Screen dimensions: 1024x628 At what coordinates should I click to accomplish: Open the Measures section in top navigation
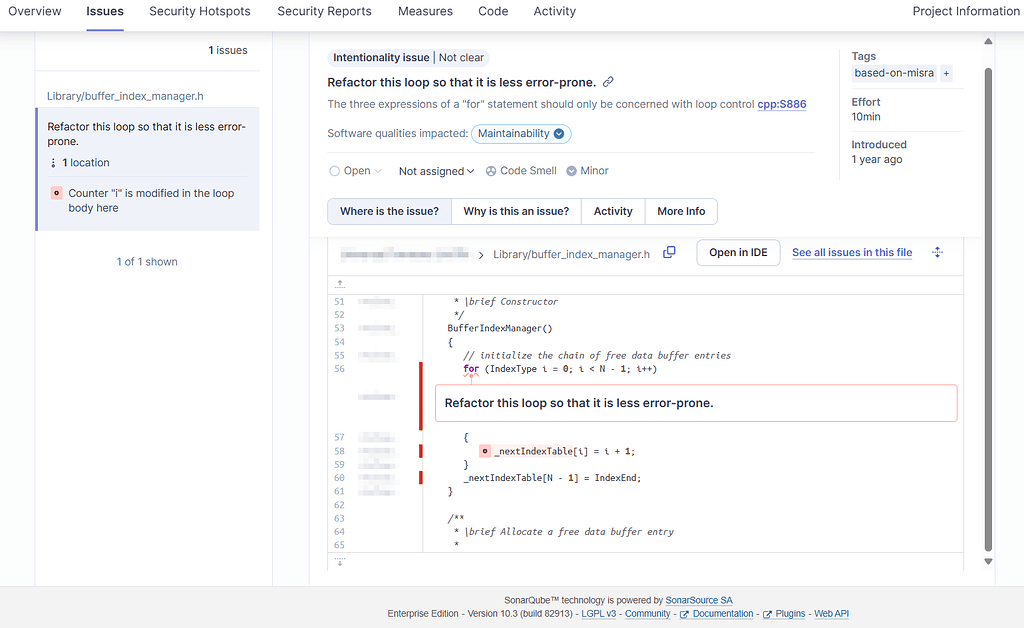425,11
